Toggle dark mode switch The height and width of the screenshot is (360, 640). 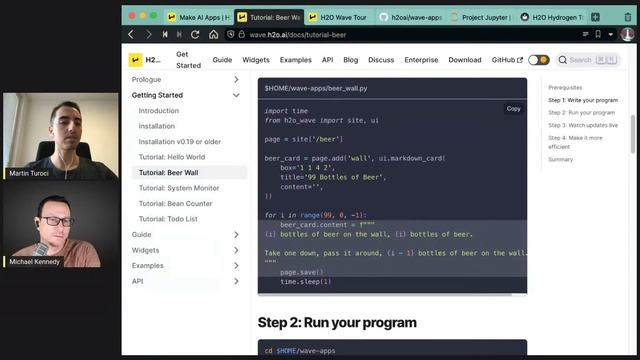pos(538,60)
